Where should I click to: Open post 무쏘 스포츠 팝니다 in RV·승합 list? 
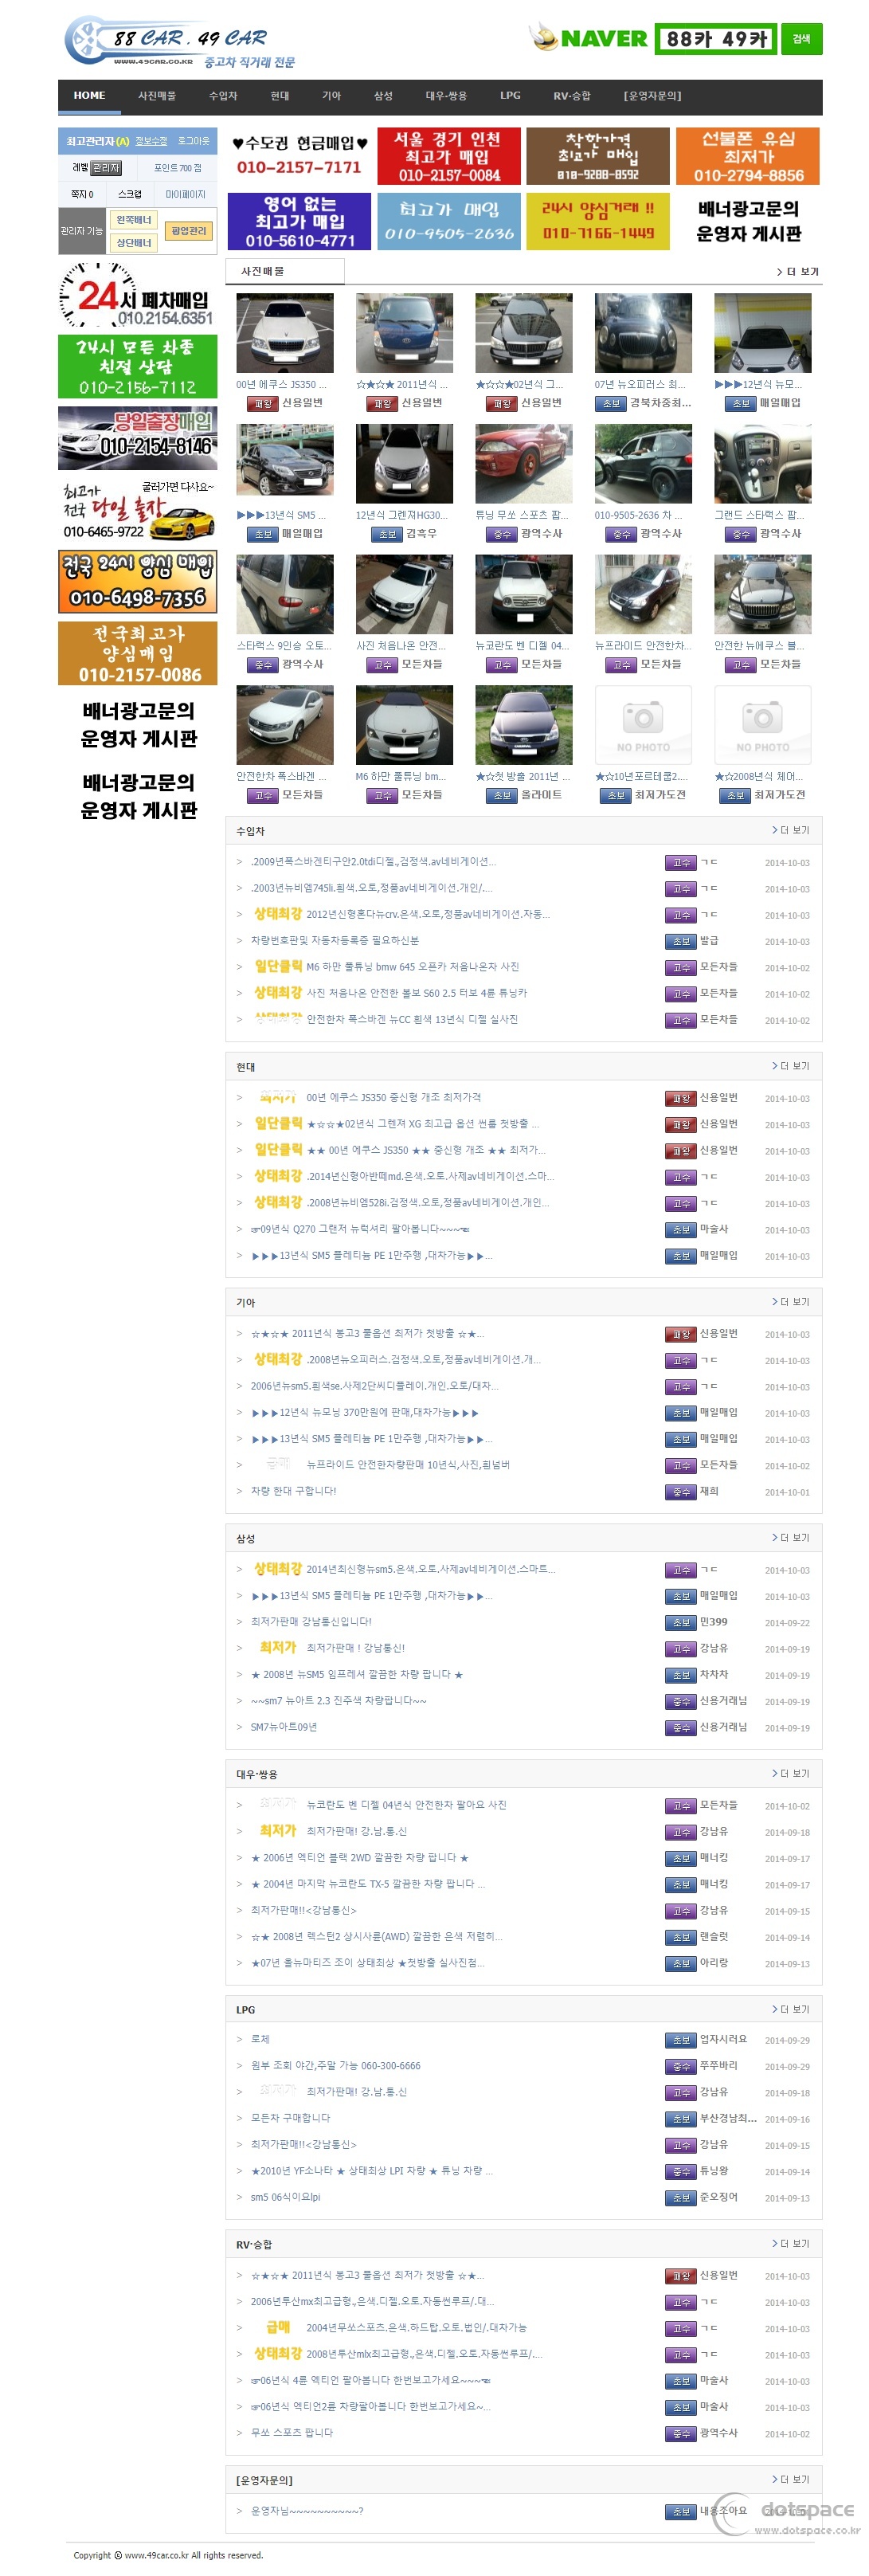pyautogui.click(x=291, y=2432)
